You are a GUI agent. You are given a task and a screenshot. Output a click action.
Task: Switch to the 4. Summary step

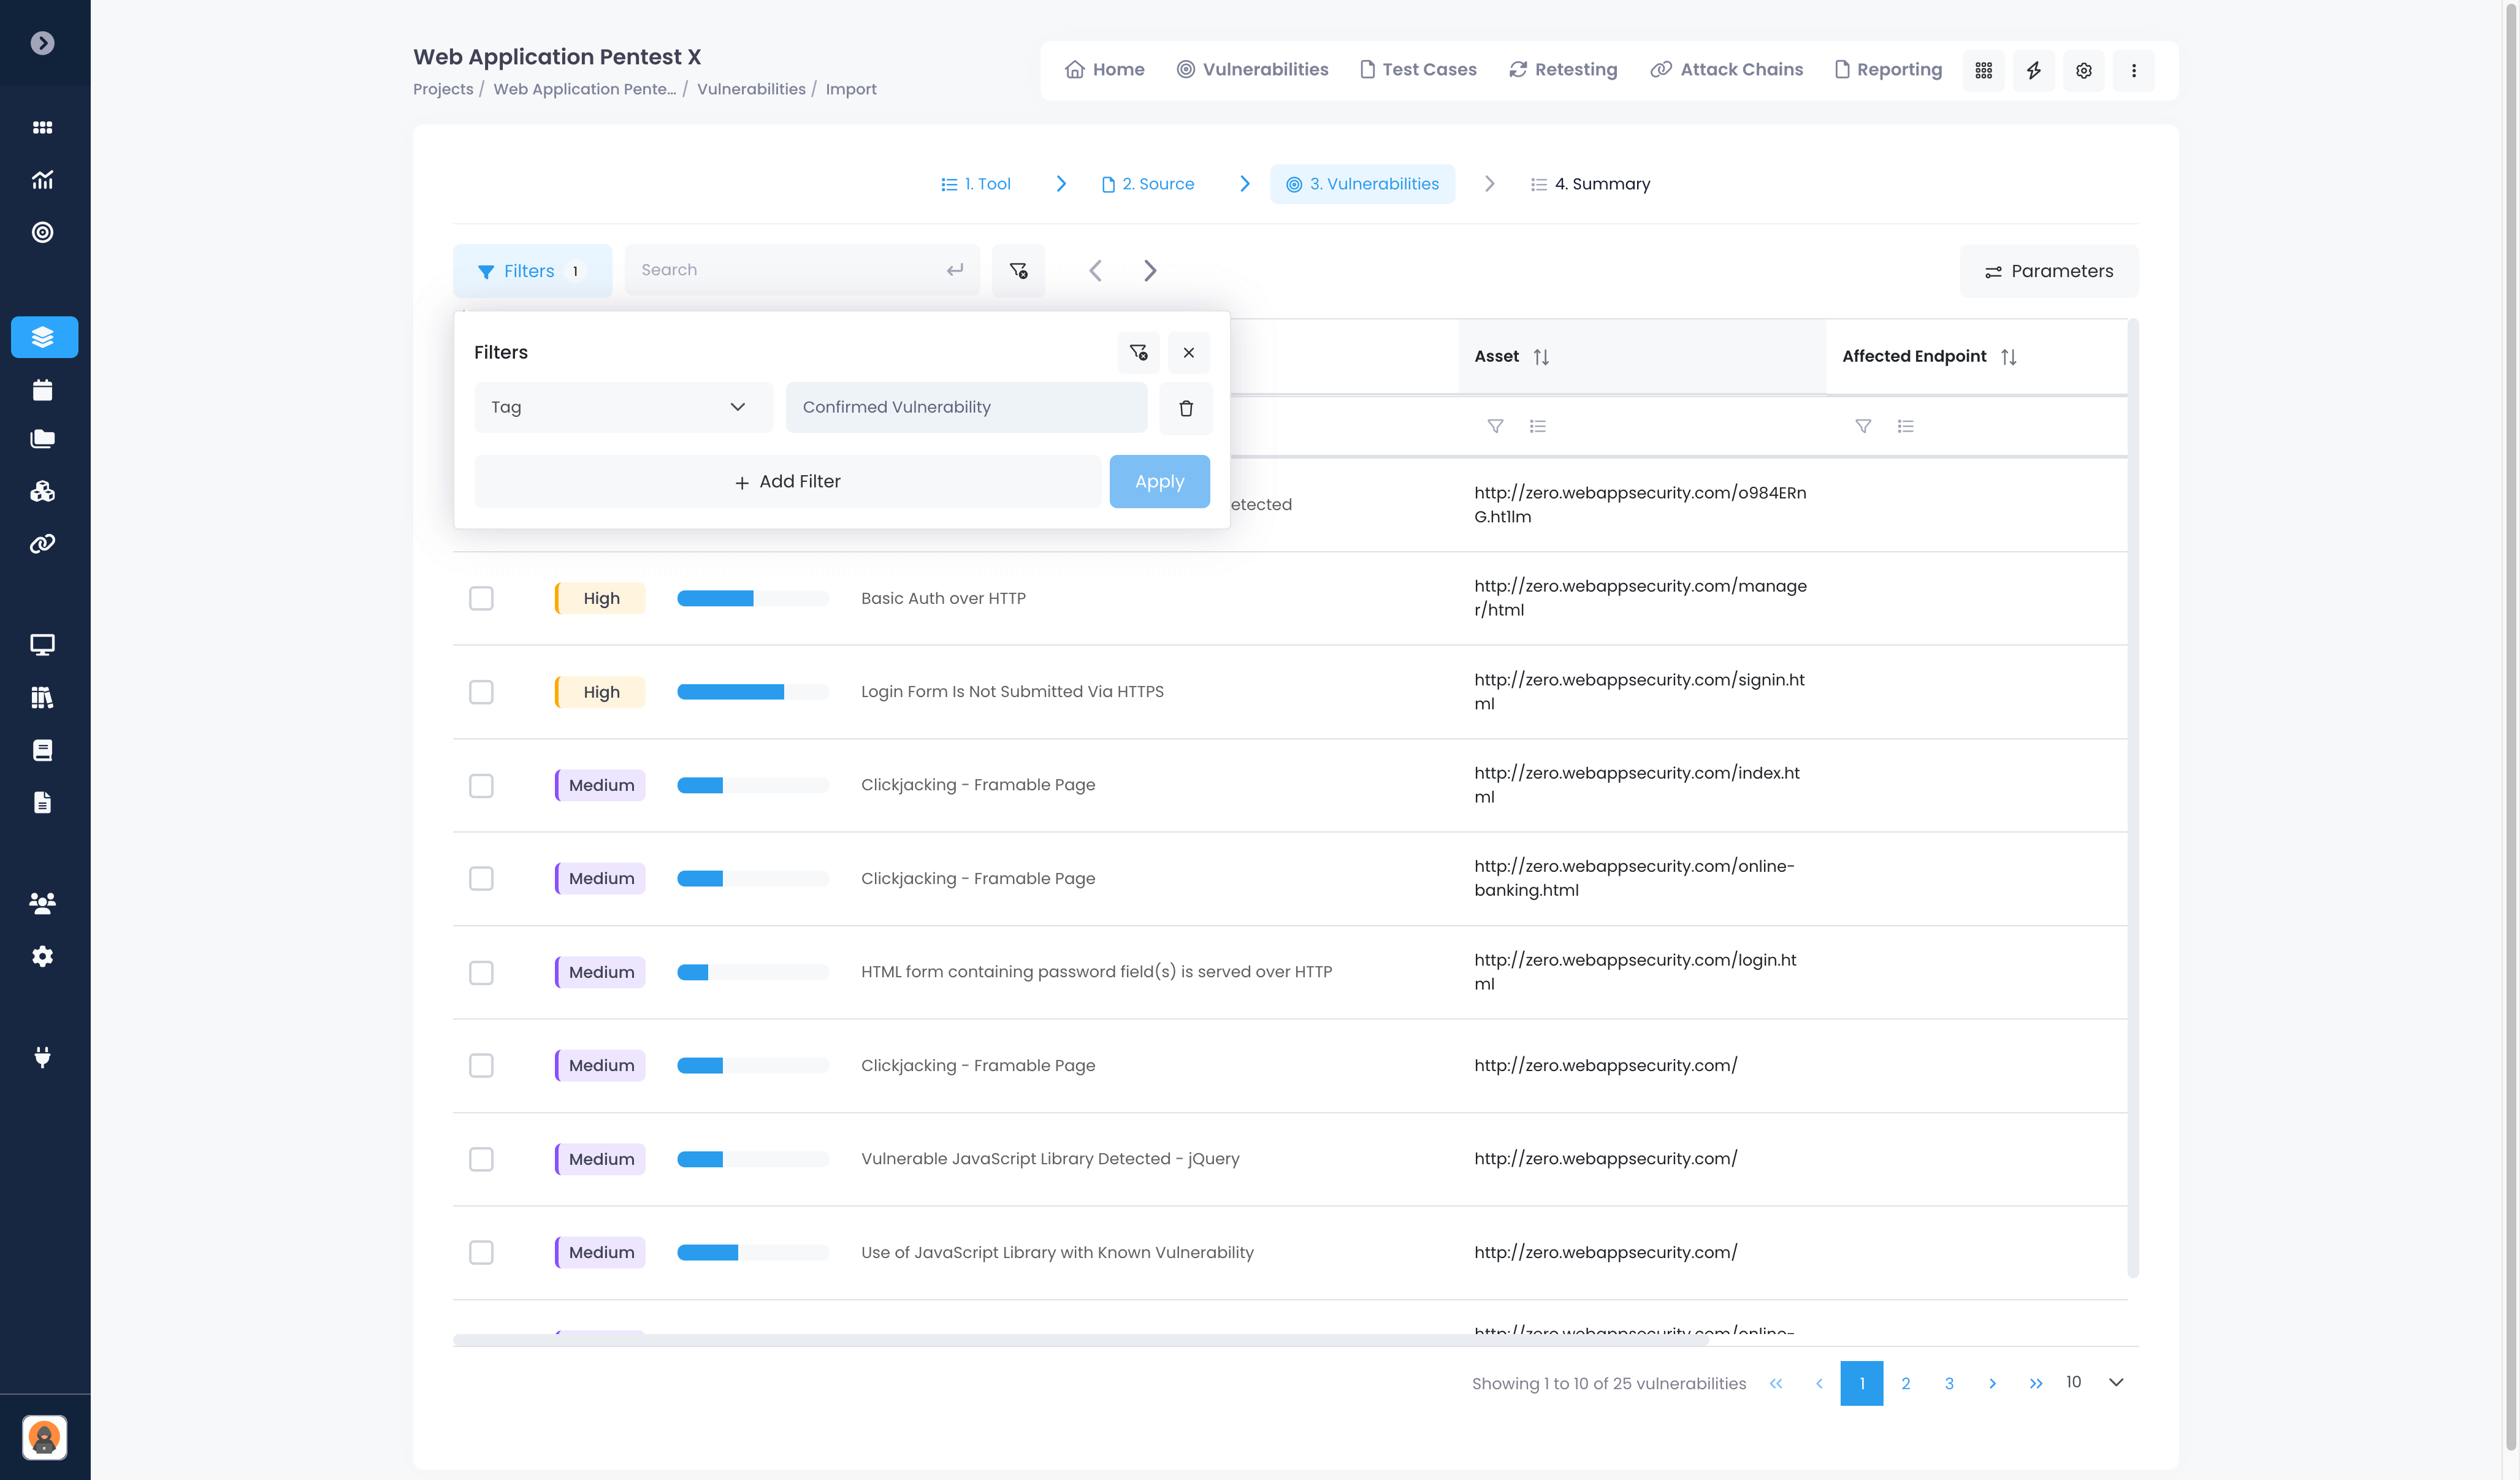pyautogui.click(x=1590, y=184)
